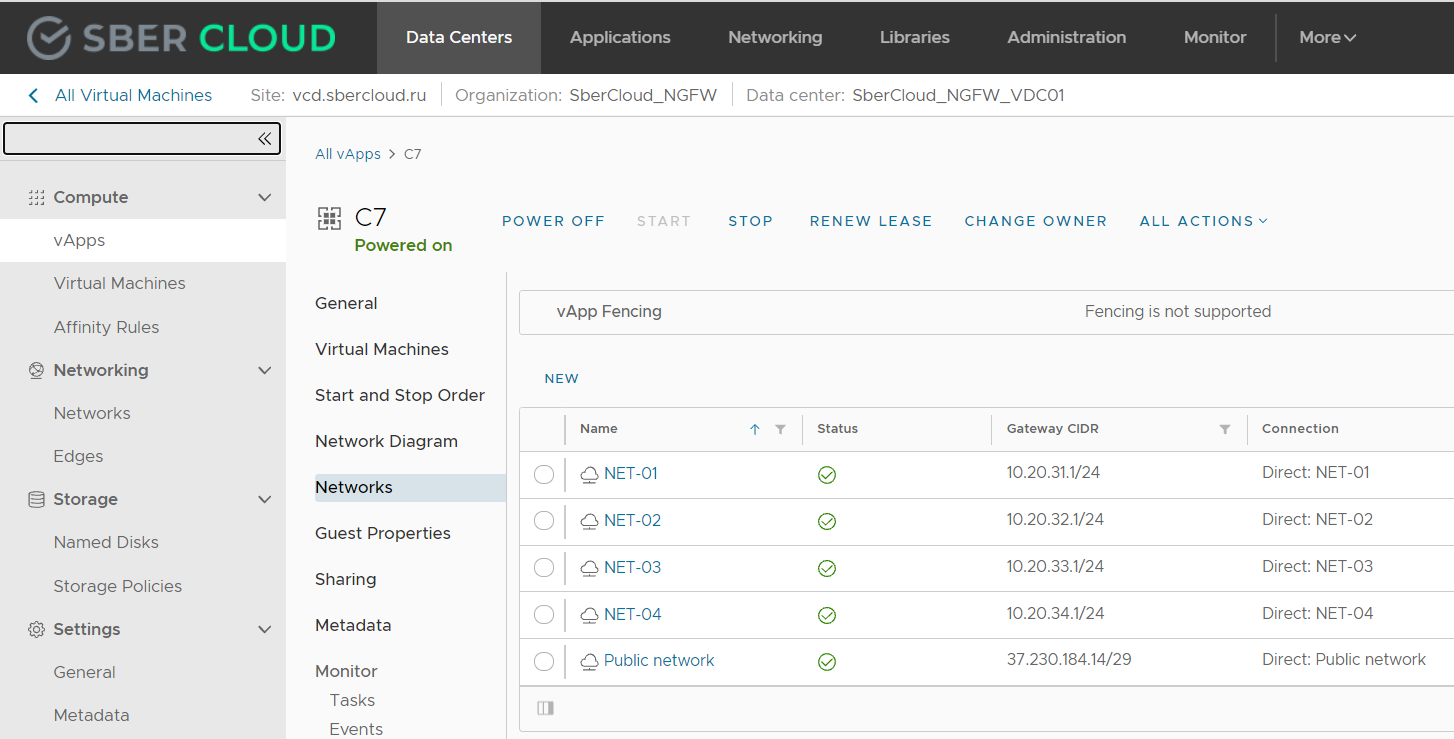Click the green status check for NET-04
1454x739 pixels.
point(827,615)
